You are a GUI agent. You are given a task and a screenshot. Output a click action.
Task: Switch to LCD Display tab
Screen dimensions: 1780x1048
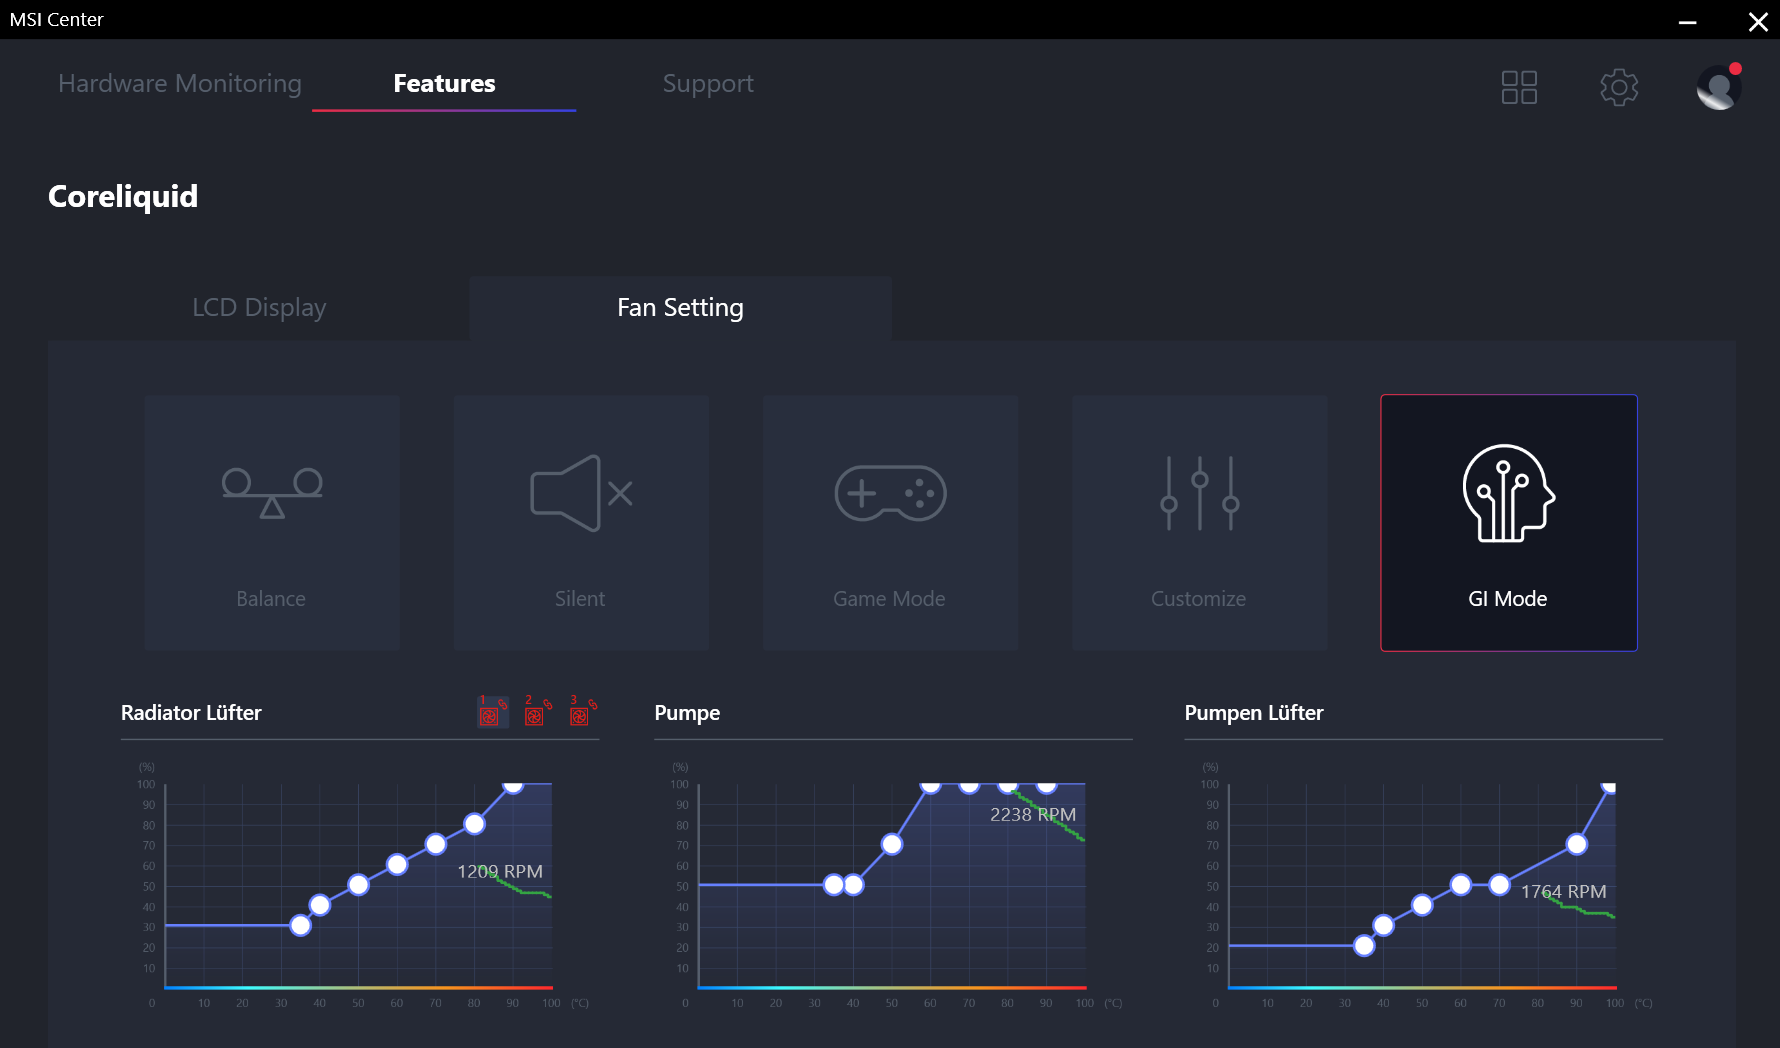pyautogui.click(x=259, y=307)
